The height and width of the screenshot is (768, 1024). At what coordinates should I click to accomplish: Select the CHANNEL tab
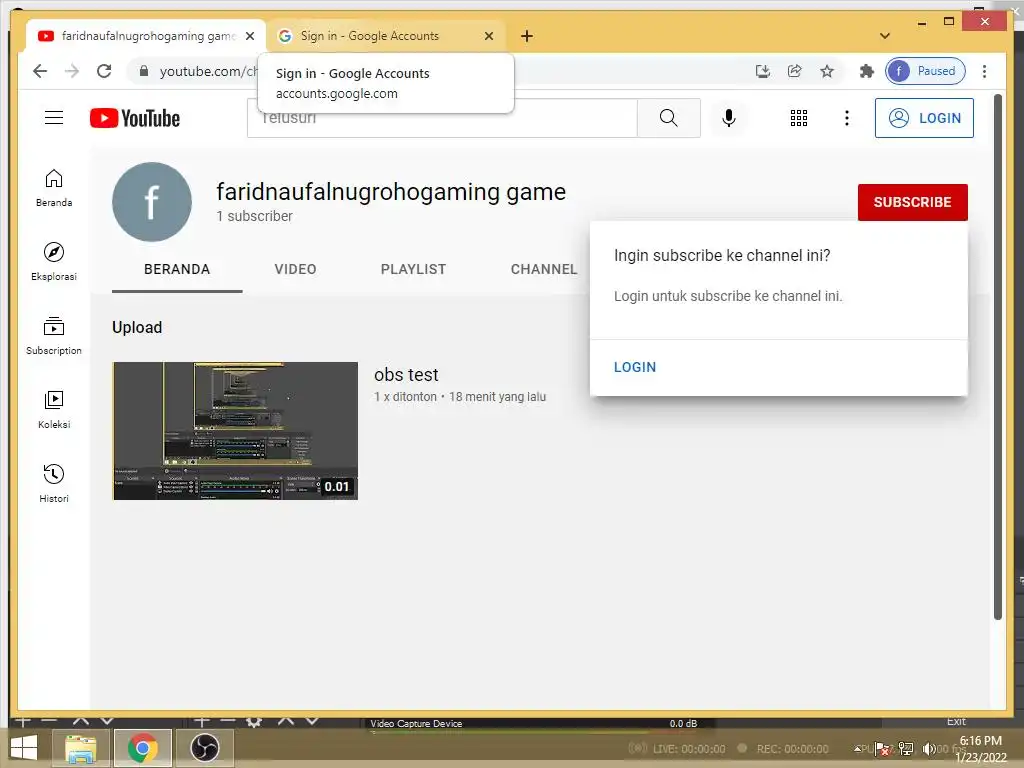tap(544, 269)
